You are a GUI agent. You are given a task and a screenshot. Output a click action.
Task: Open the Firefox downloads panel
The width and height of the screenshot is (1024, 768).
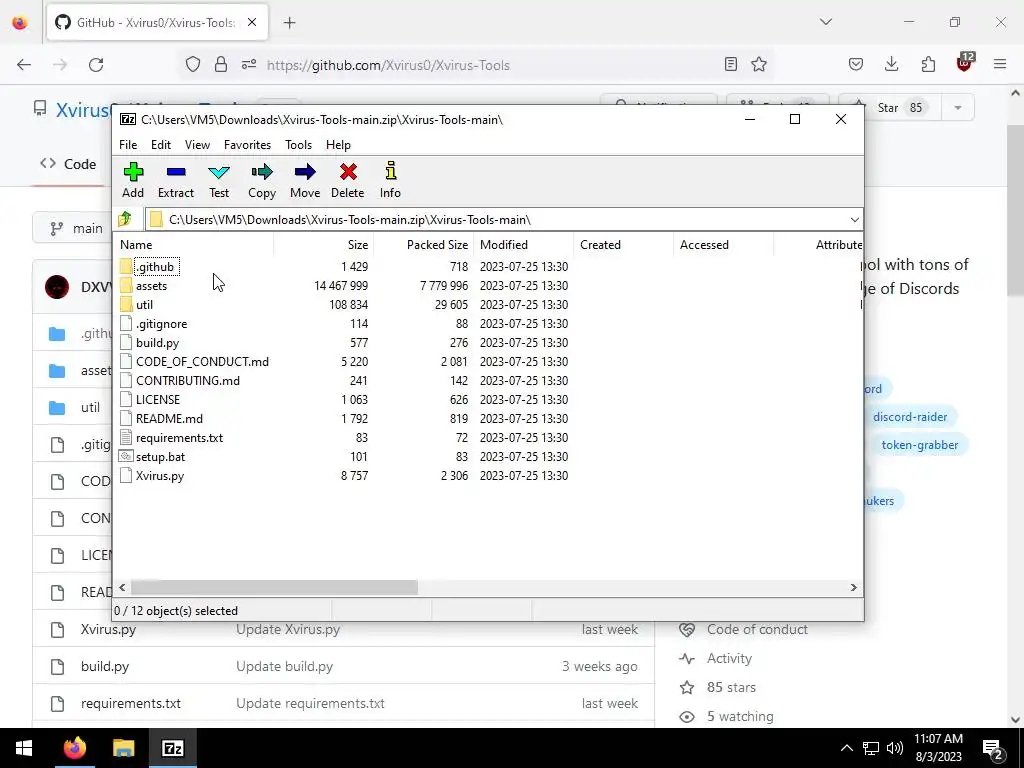click(x=891, y=65)
